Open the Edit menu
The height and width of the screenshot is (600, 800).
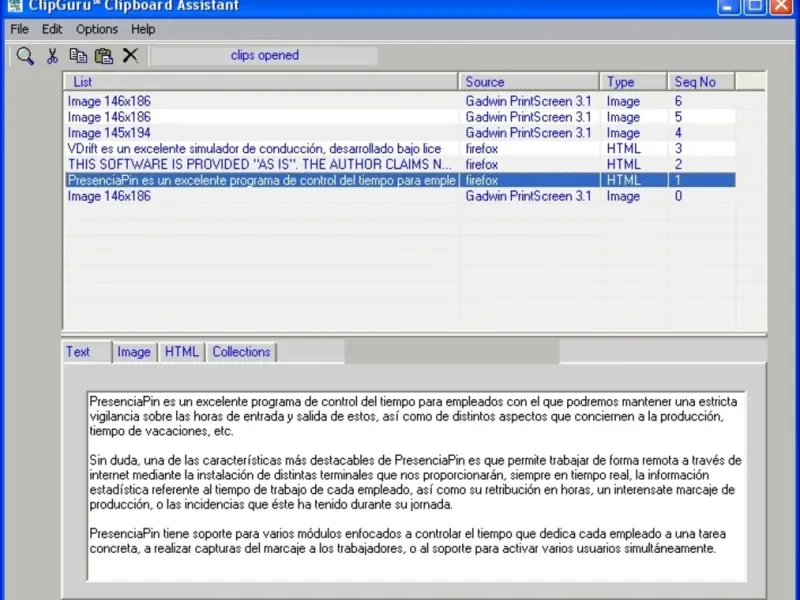tap(52, 29)
